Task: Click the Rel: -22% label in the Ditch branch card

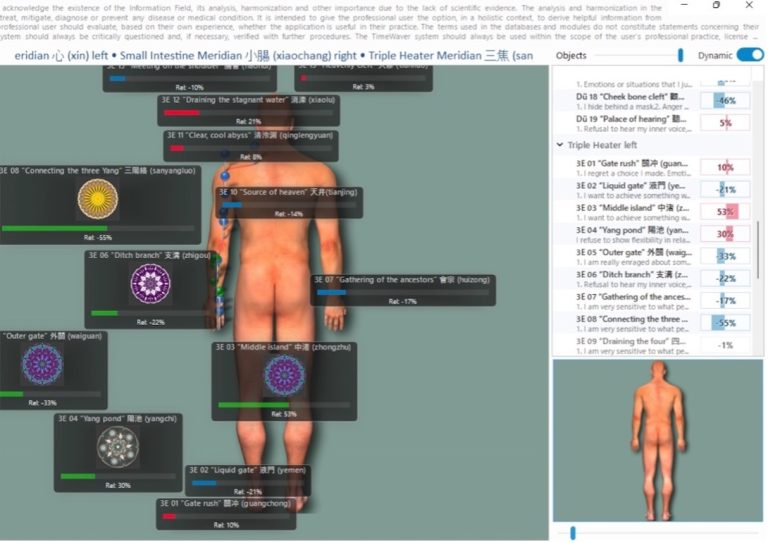Action: point(150,322)
